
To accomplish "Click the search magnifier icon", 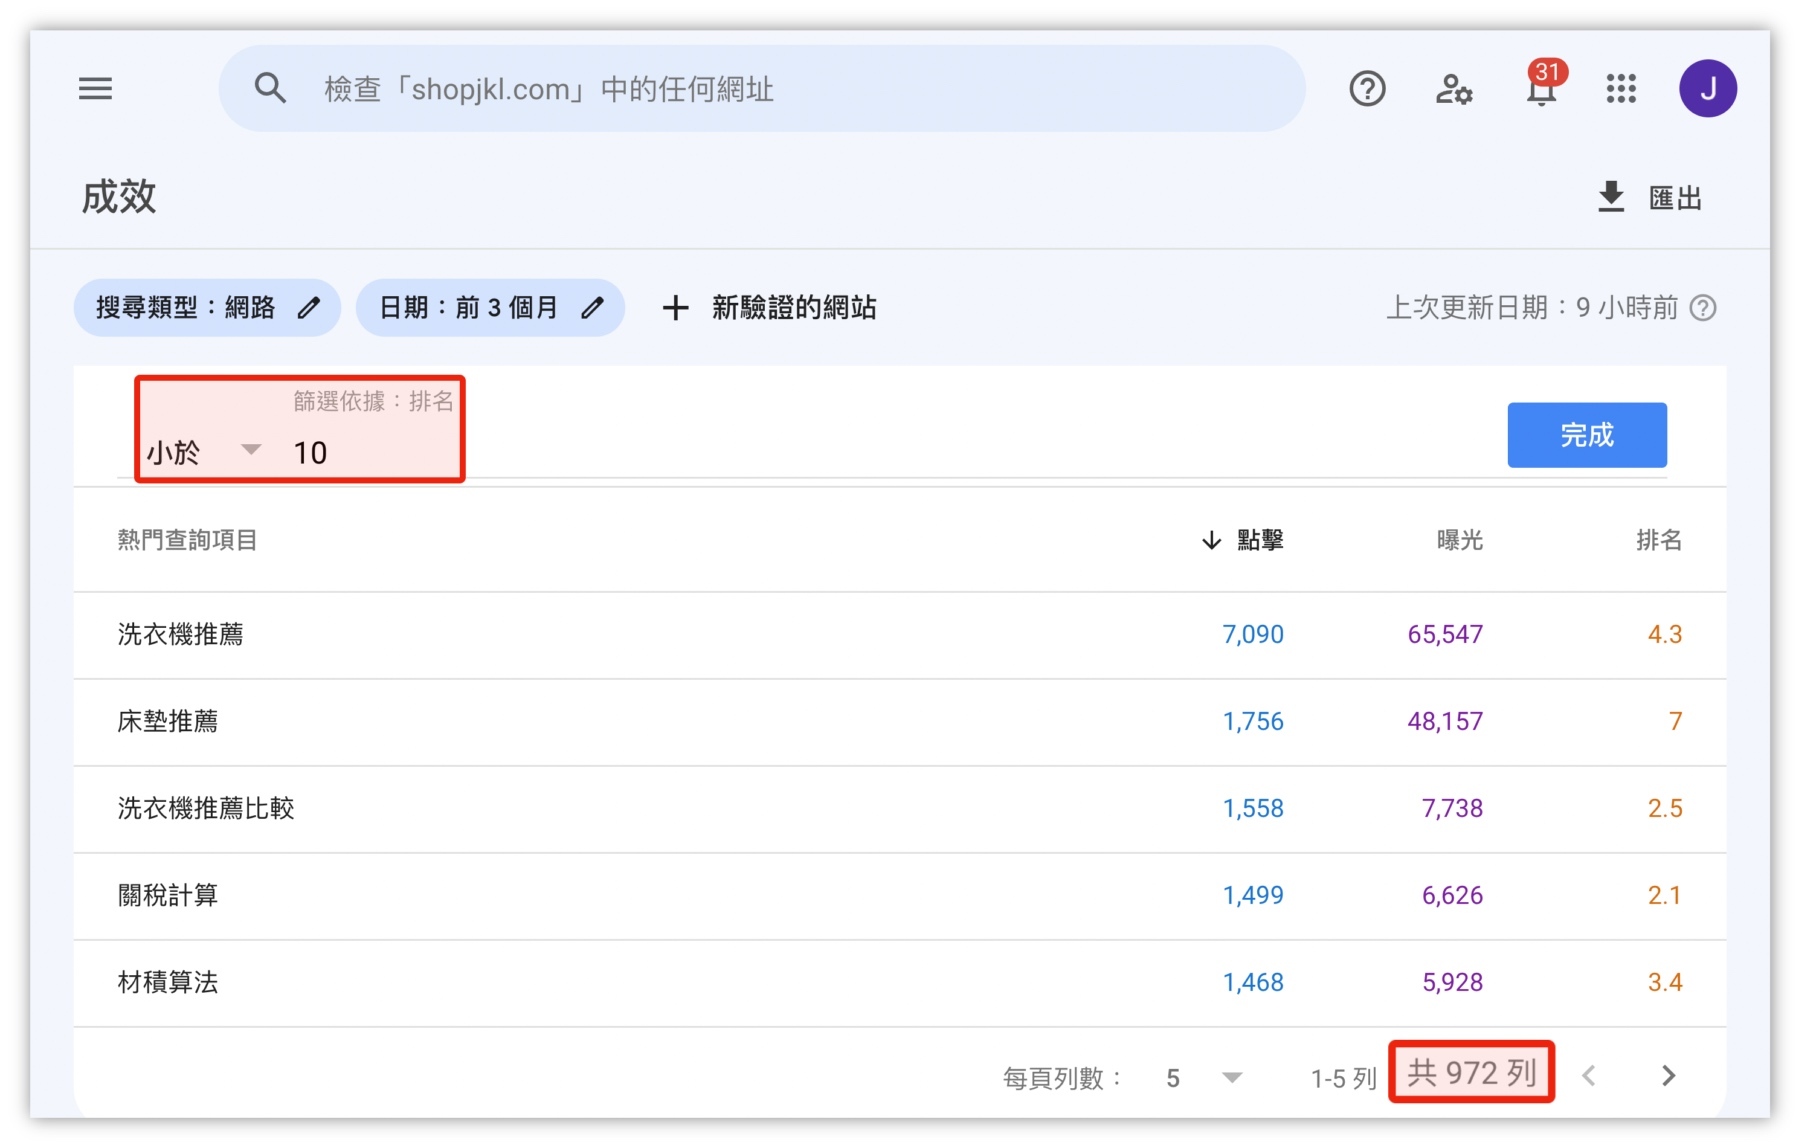I will (x=270, y=89).
